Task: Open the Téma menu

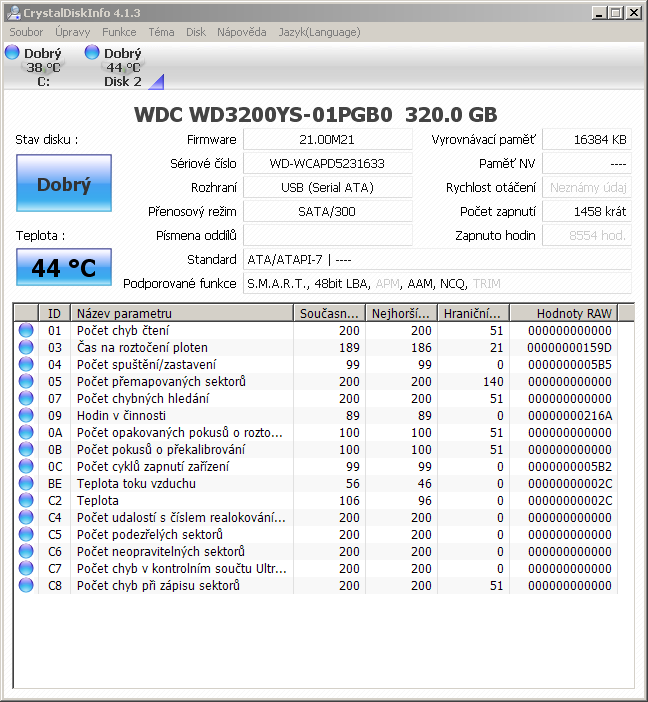Action: pyautogui.click(x=161, y=32)
